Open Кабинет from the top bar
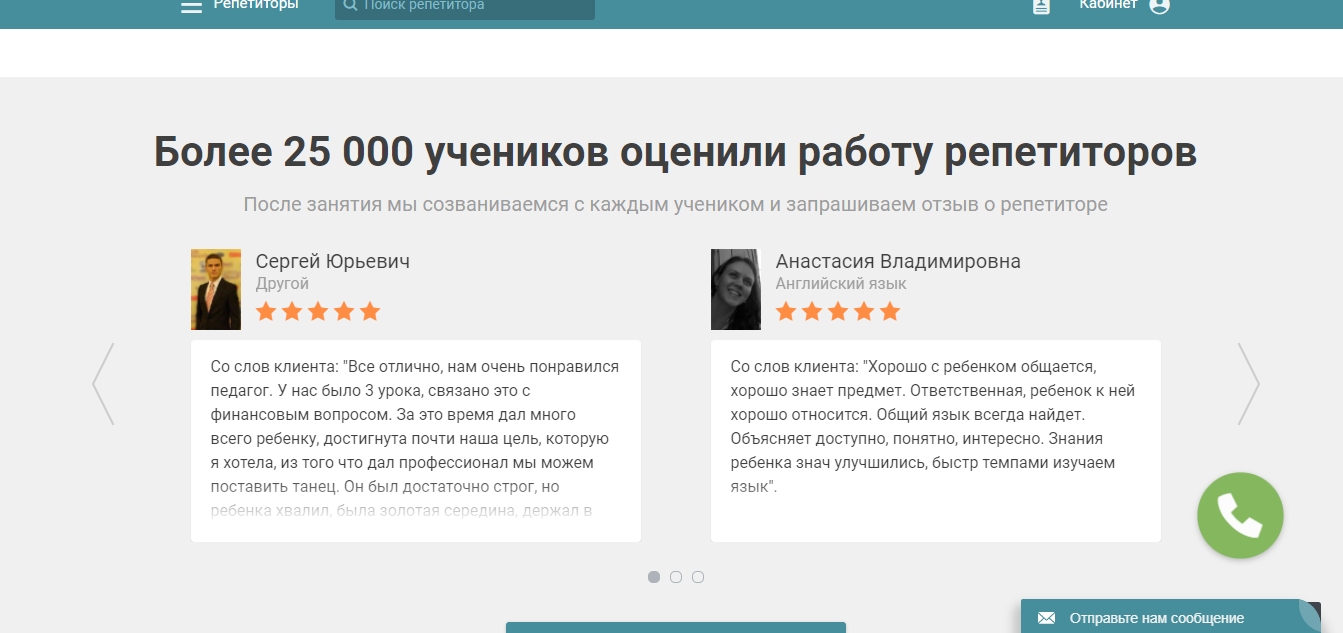 point(1107,4)
